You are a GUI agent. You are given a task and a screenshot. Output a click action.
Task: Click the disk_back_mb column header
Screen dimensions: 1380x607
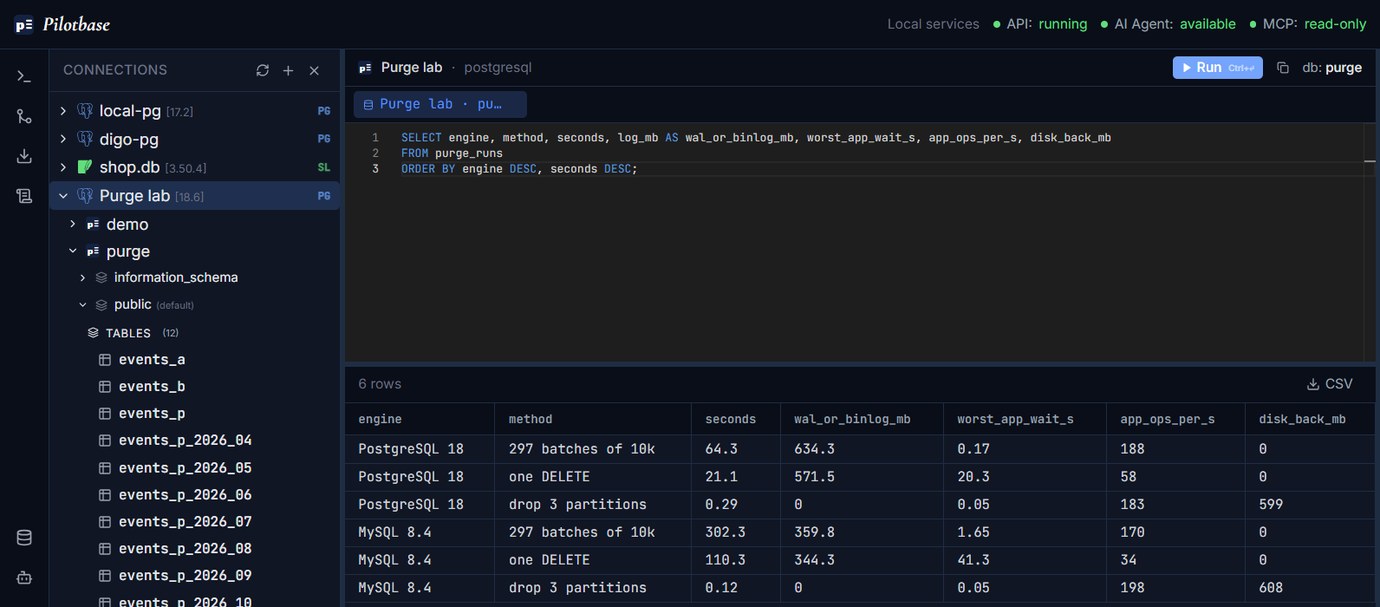1310,419
